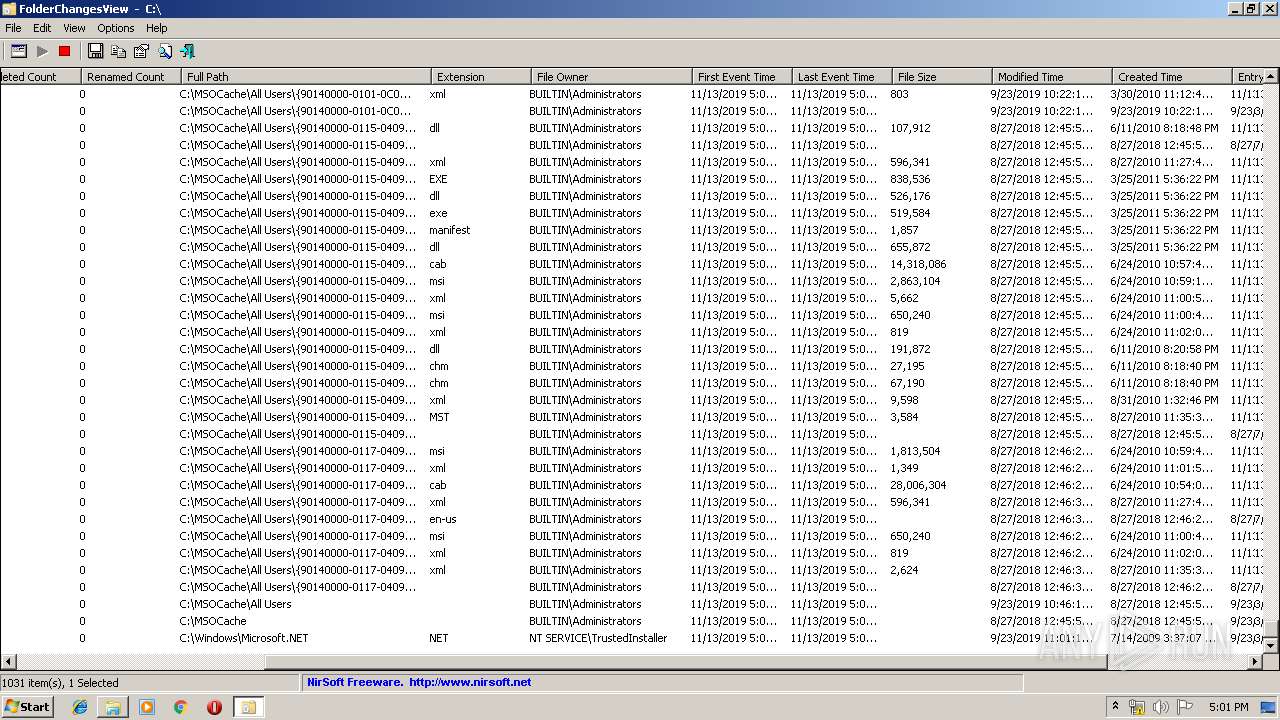
Task: Open the Action Center flag icon
Action: pyautogui.click(x=1184, y=707)
